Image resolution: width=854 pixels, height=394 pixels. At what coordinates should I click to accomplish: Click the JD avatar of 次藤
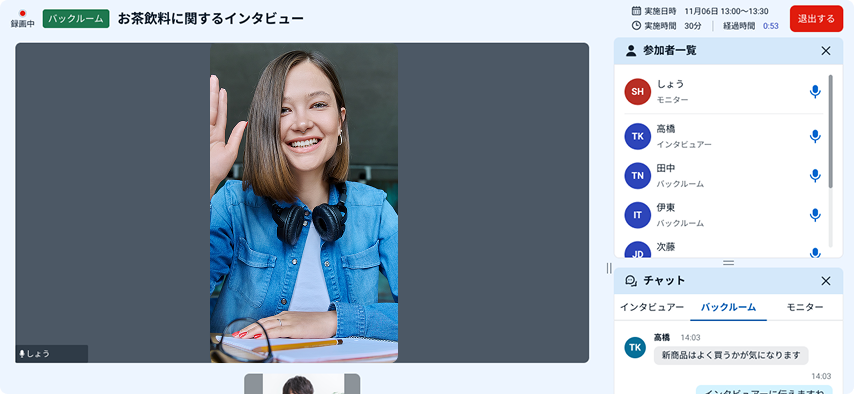click(638, 250)
